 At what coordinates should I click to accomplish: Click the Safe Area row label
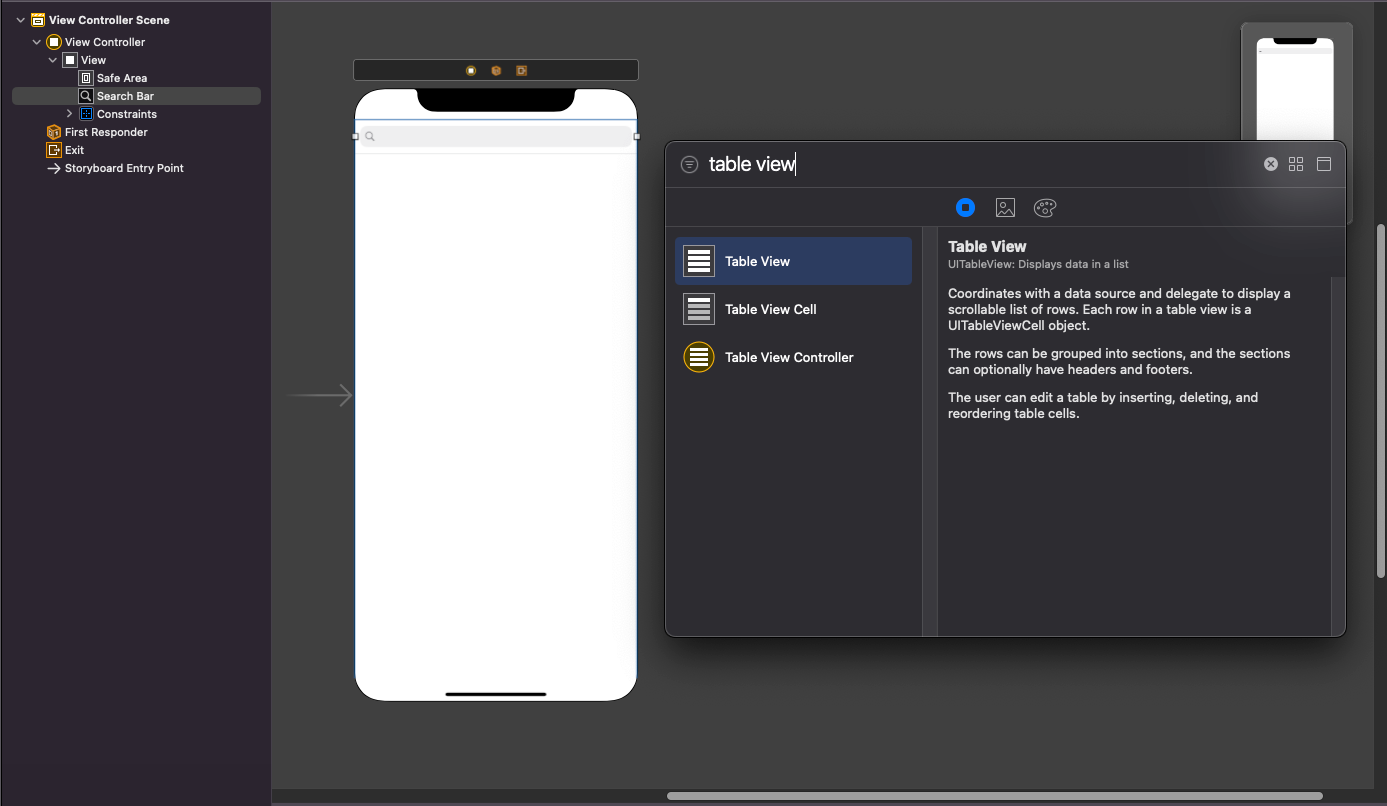pos(122,78)
